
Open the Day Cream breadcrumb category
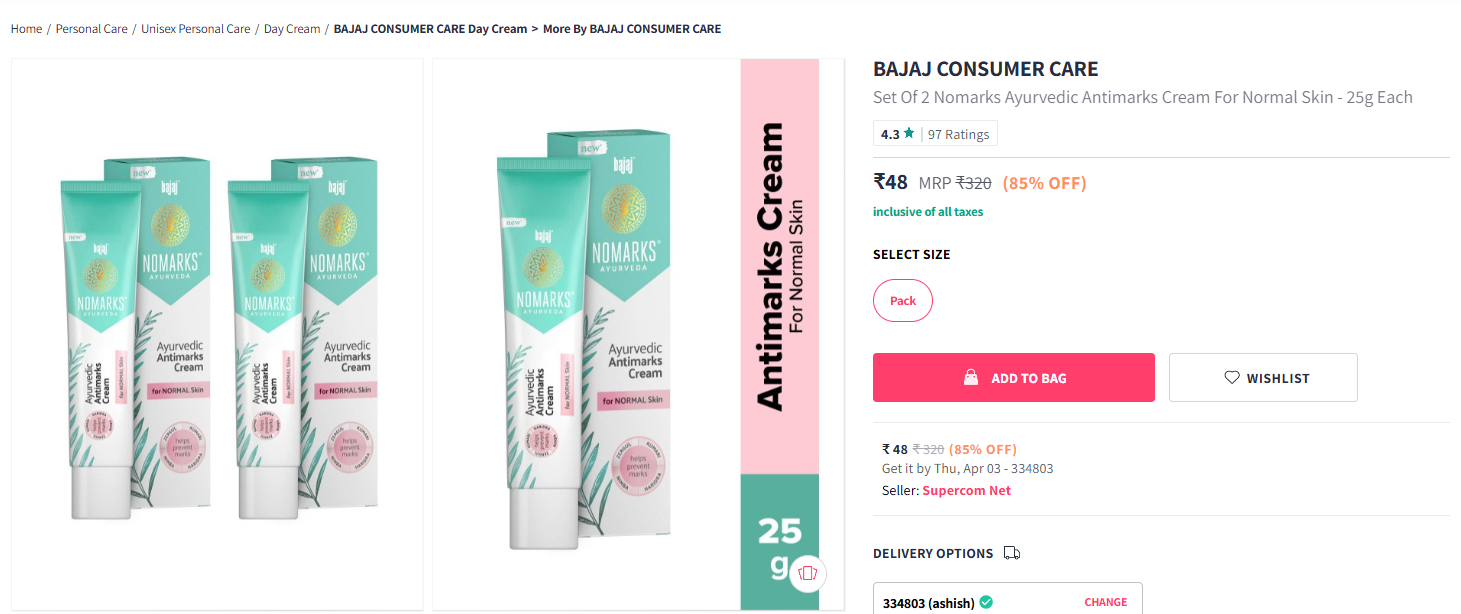click(x=292, y=29)
